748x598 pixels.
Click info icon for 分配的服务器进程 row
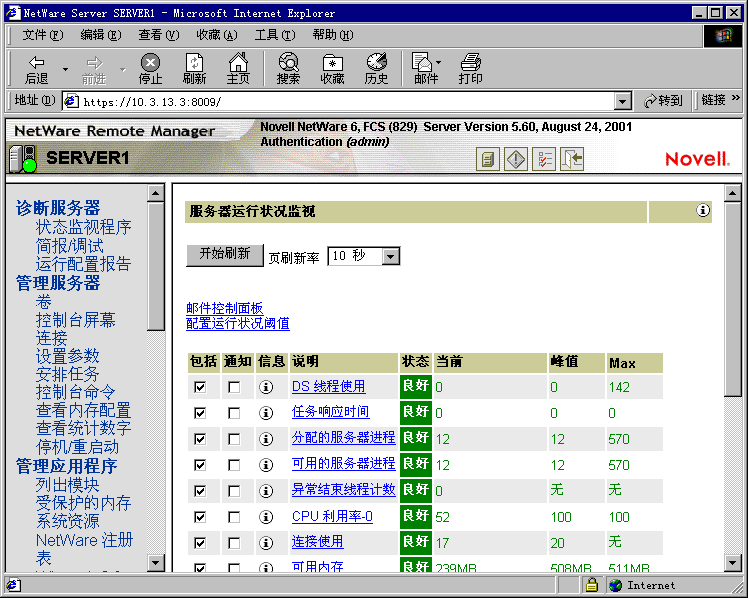pos(266,439)
